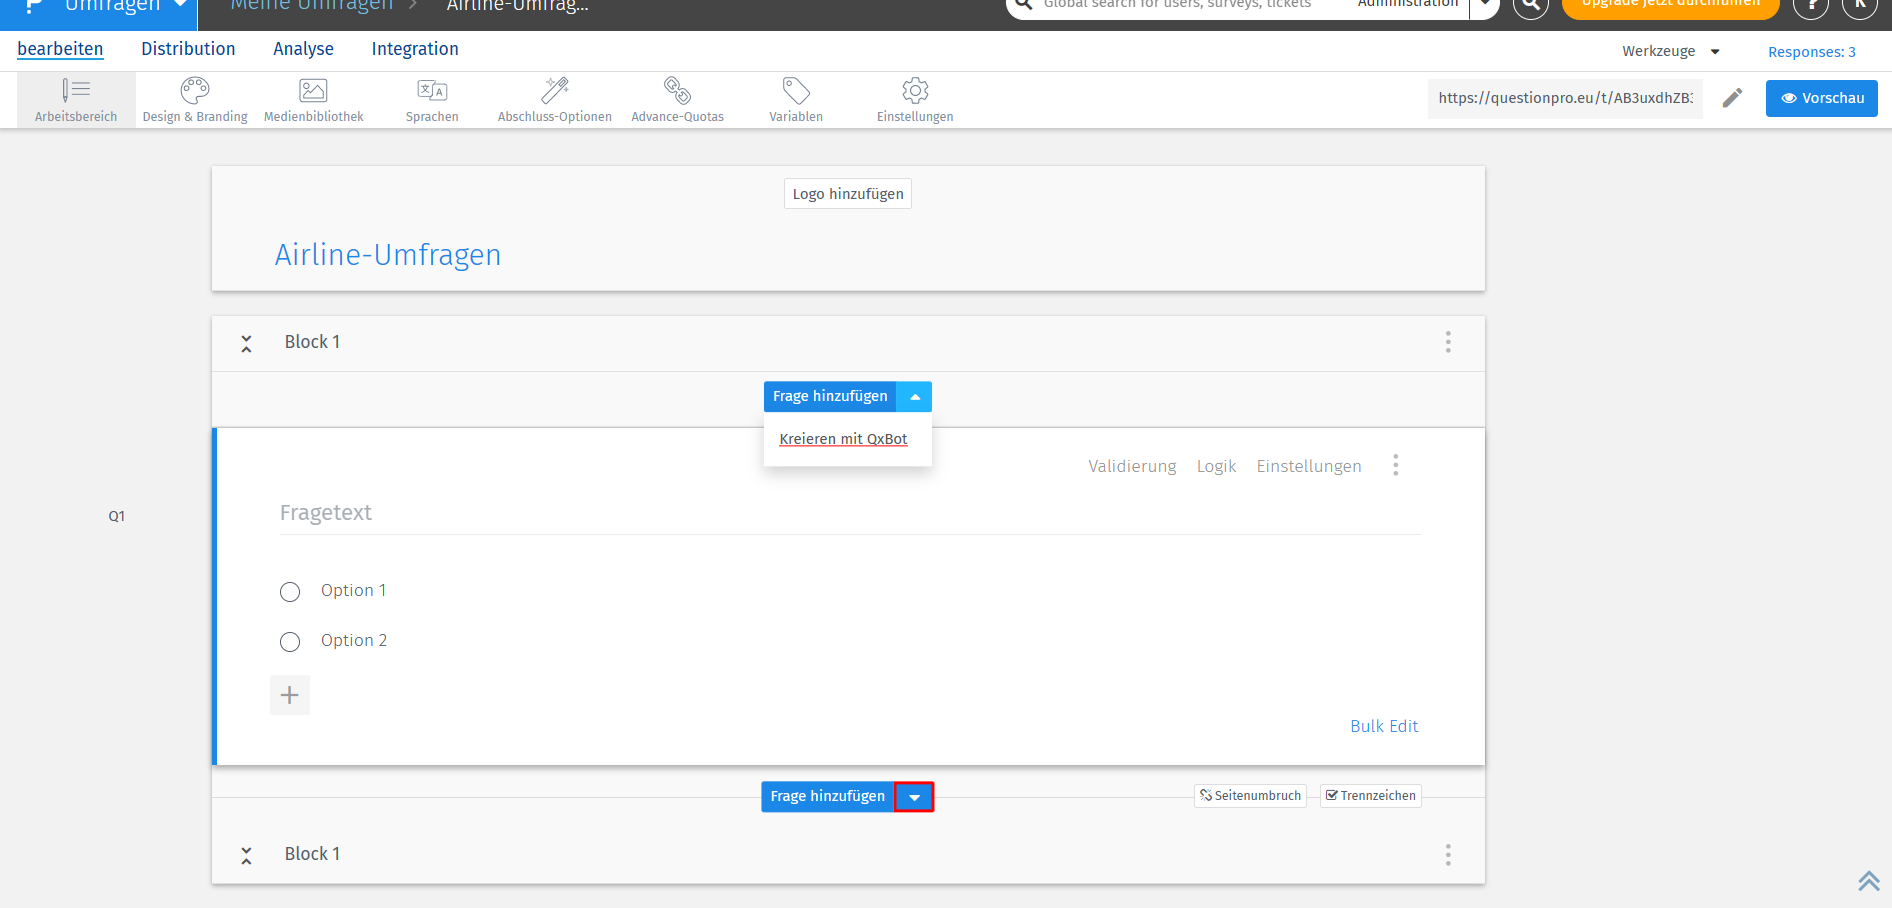This screenshot has width=1892, height=908.
Task: Click the search magnifier icon in global search
Action: pos(1024,5)
